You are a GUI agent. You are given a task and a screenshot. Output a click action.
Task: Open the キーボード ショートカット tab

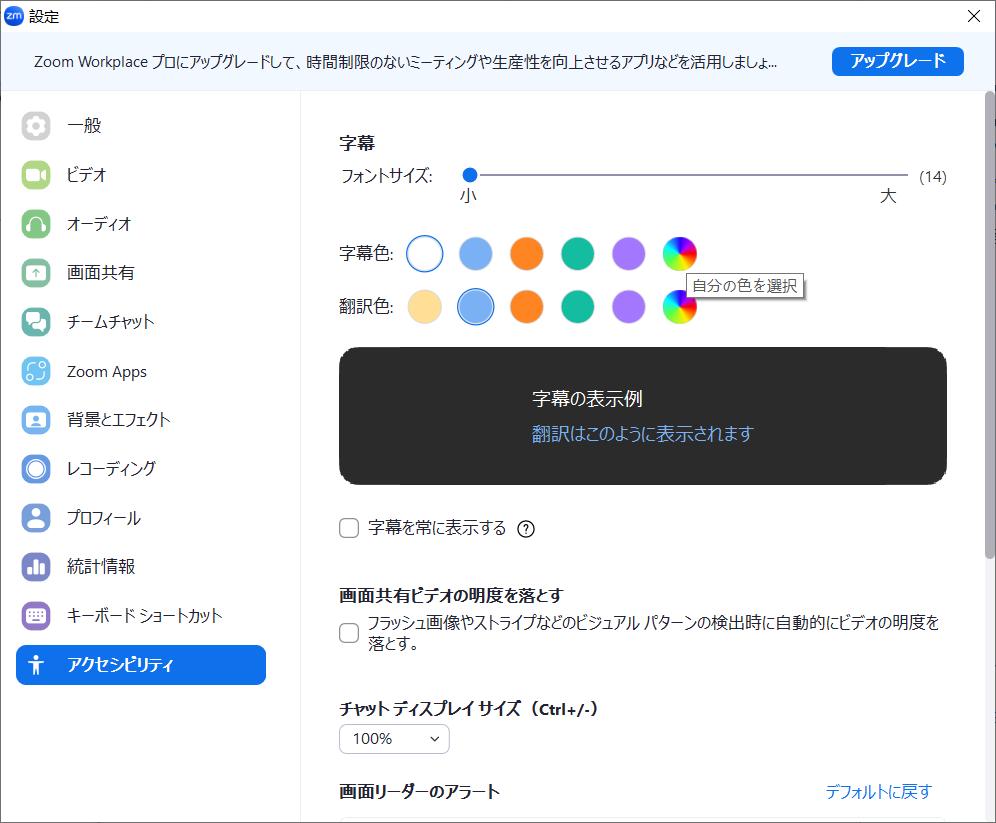(x=141, y=615)
